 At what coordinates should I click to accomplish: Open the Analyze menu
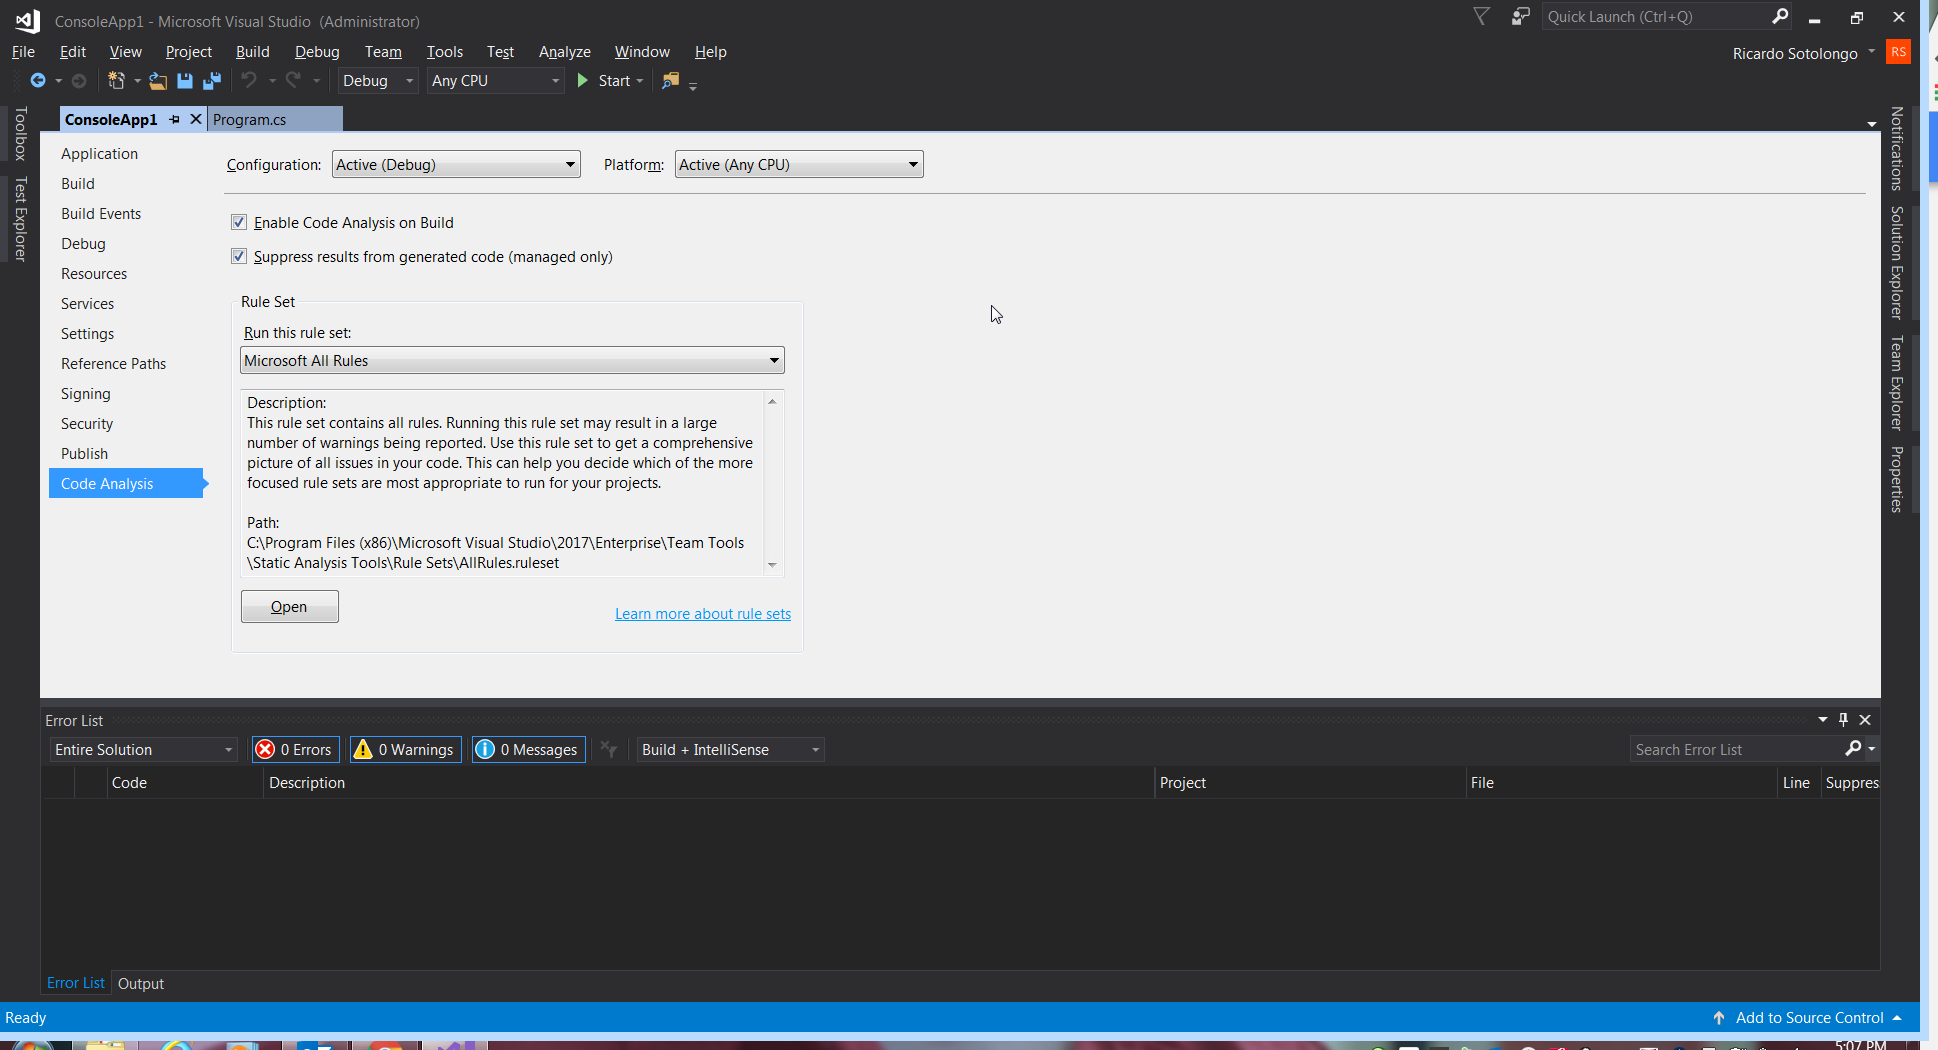564,52
